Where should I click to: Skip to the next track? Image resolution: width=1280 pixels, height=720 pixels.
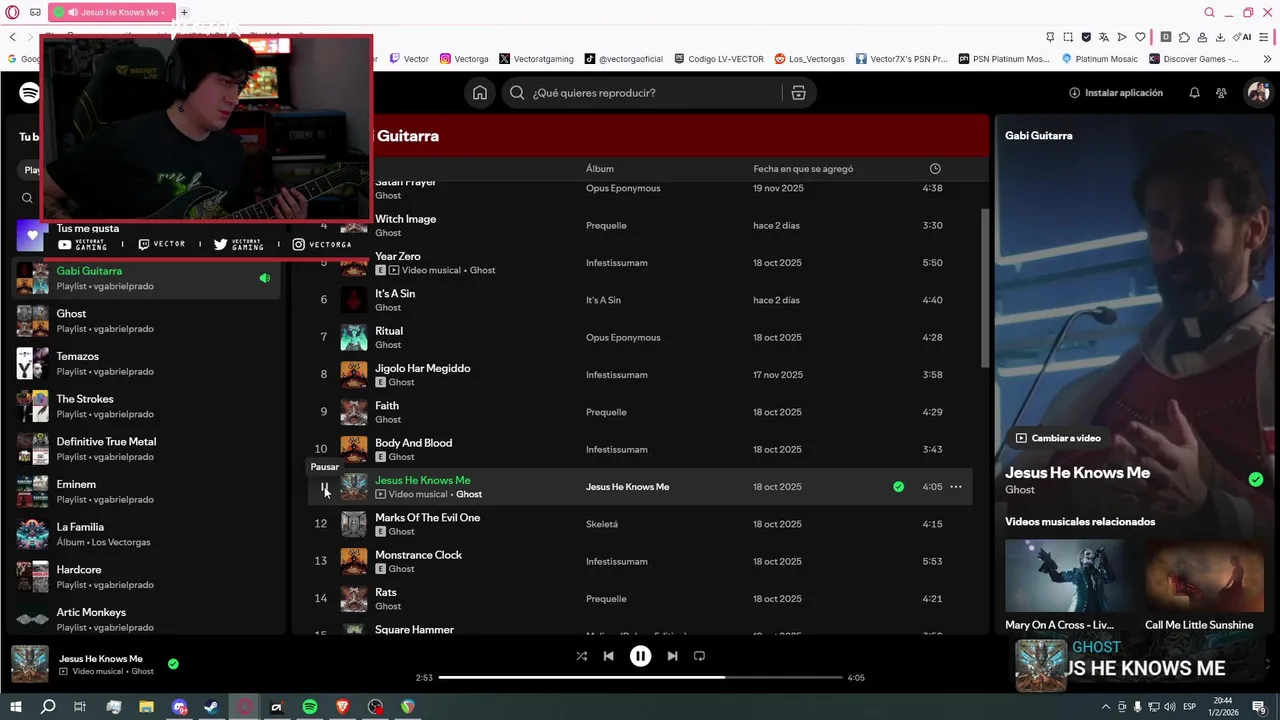(x=672, y=656)
